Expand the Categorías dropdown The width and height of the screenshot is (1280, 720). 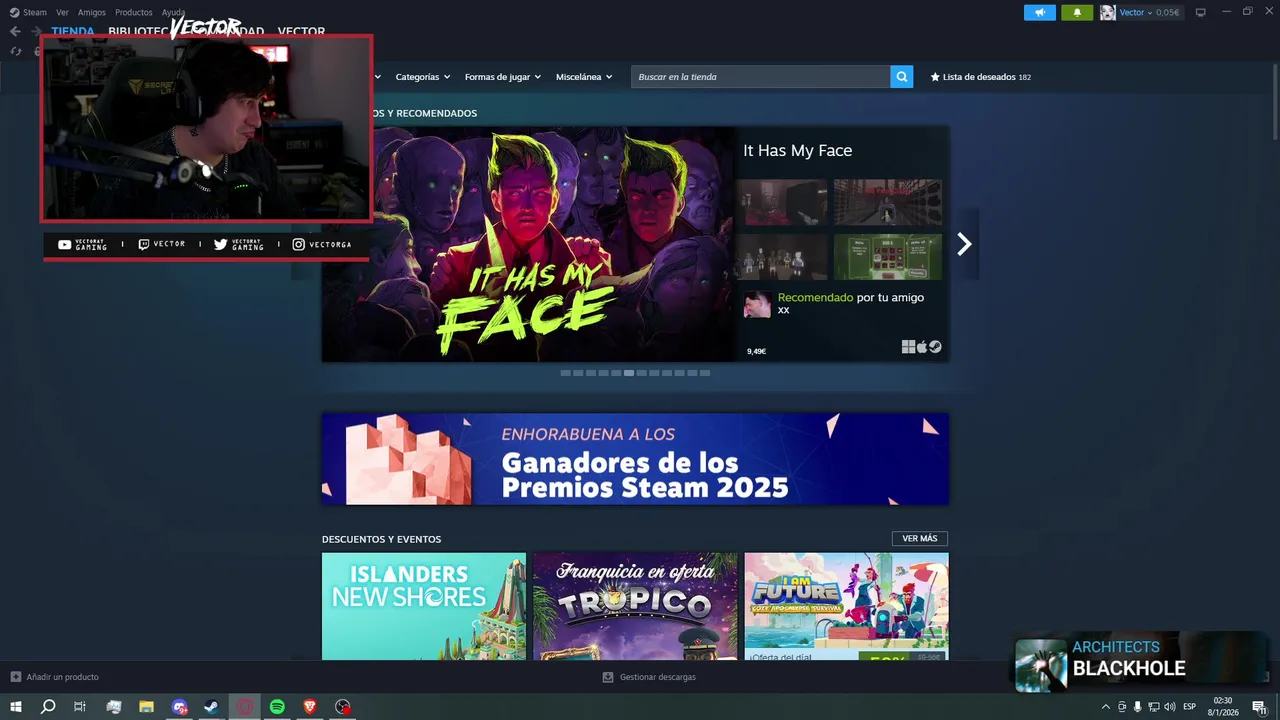(x=422, y=77)
